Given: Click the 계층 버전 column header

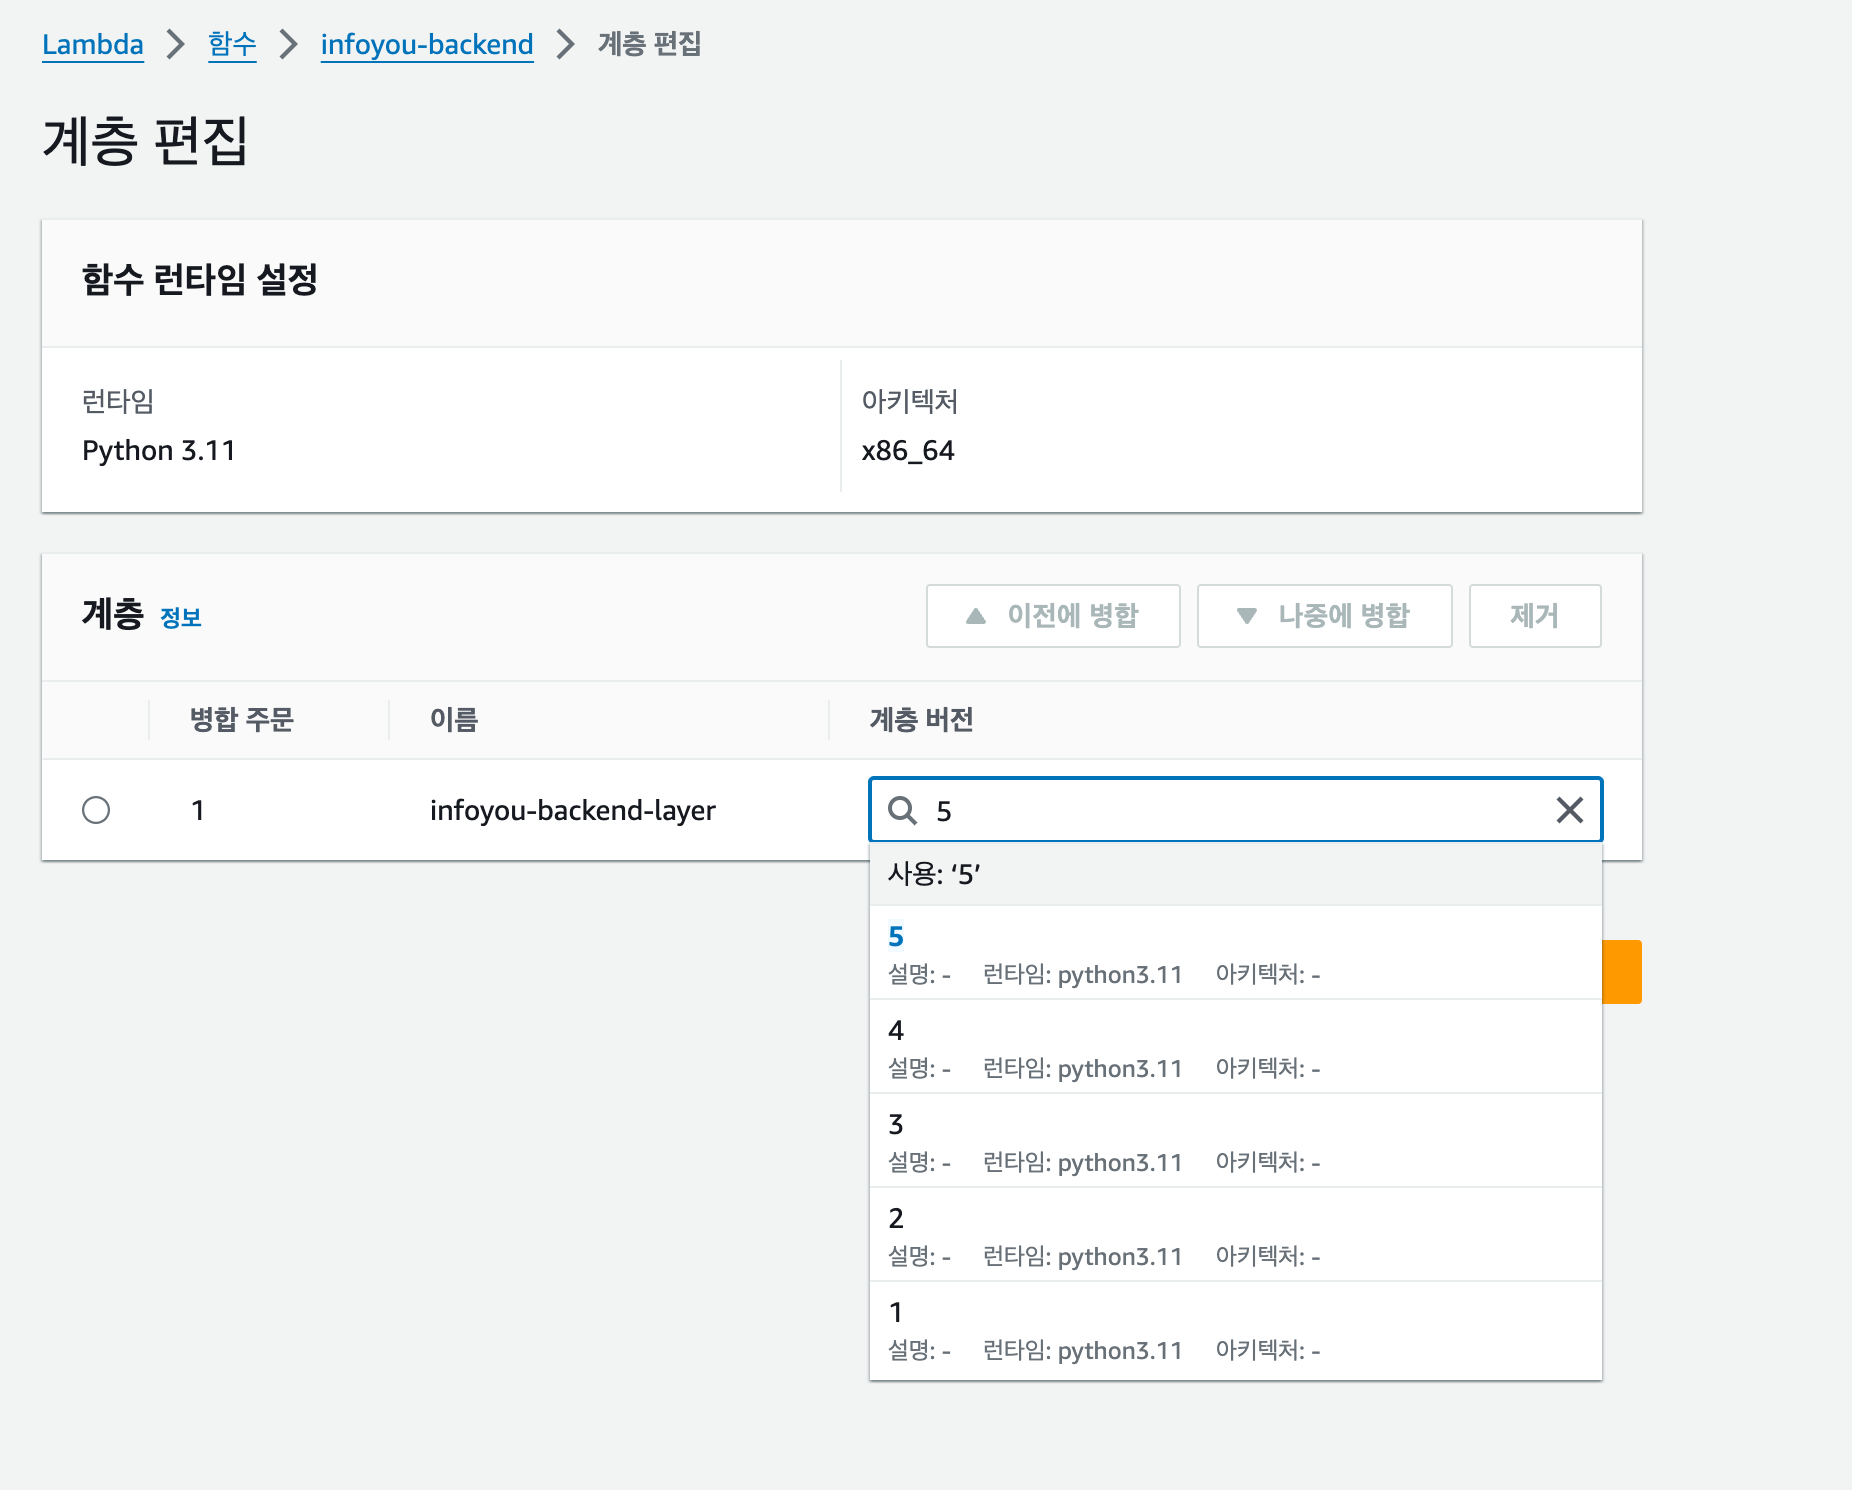Looking at the screenshot, I should (921, 720).
